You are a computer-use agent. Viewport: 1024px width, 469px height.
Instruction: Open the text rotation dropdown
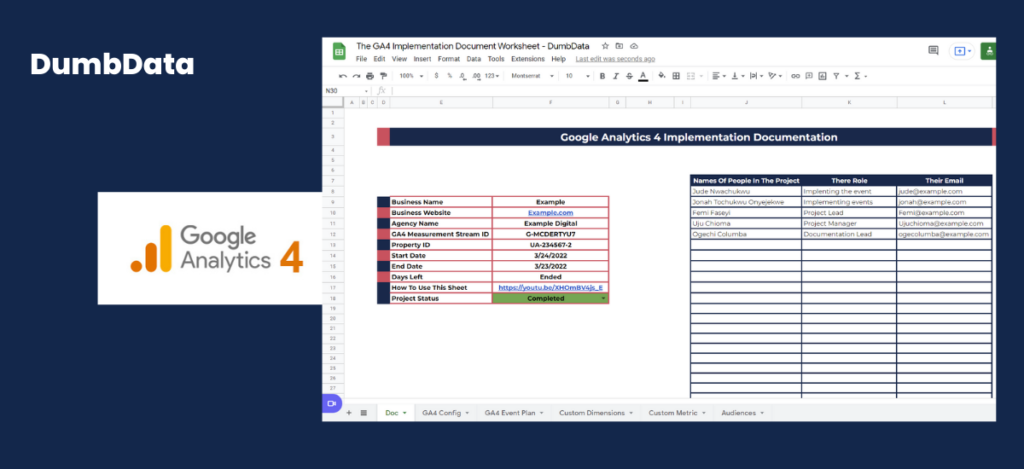pos(775,76)
